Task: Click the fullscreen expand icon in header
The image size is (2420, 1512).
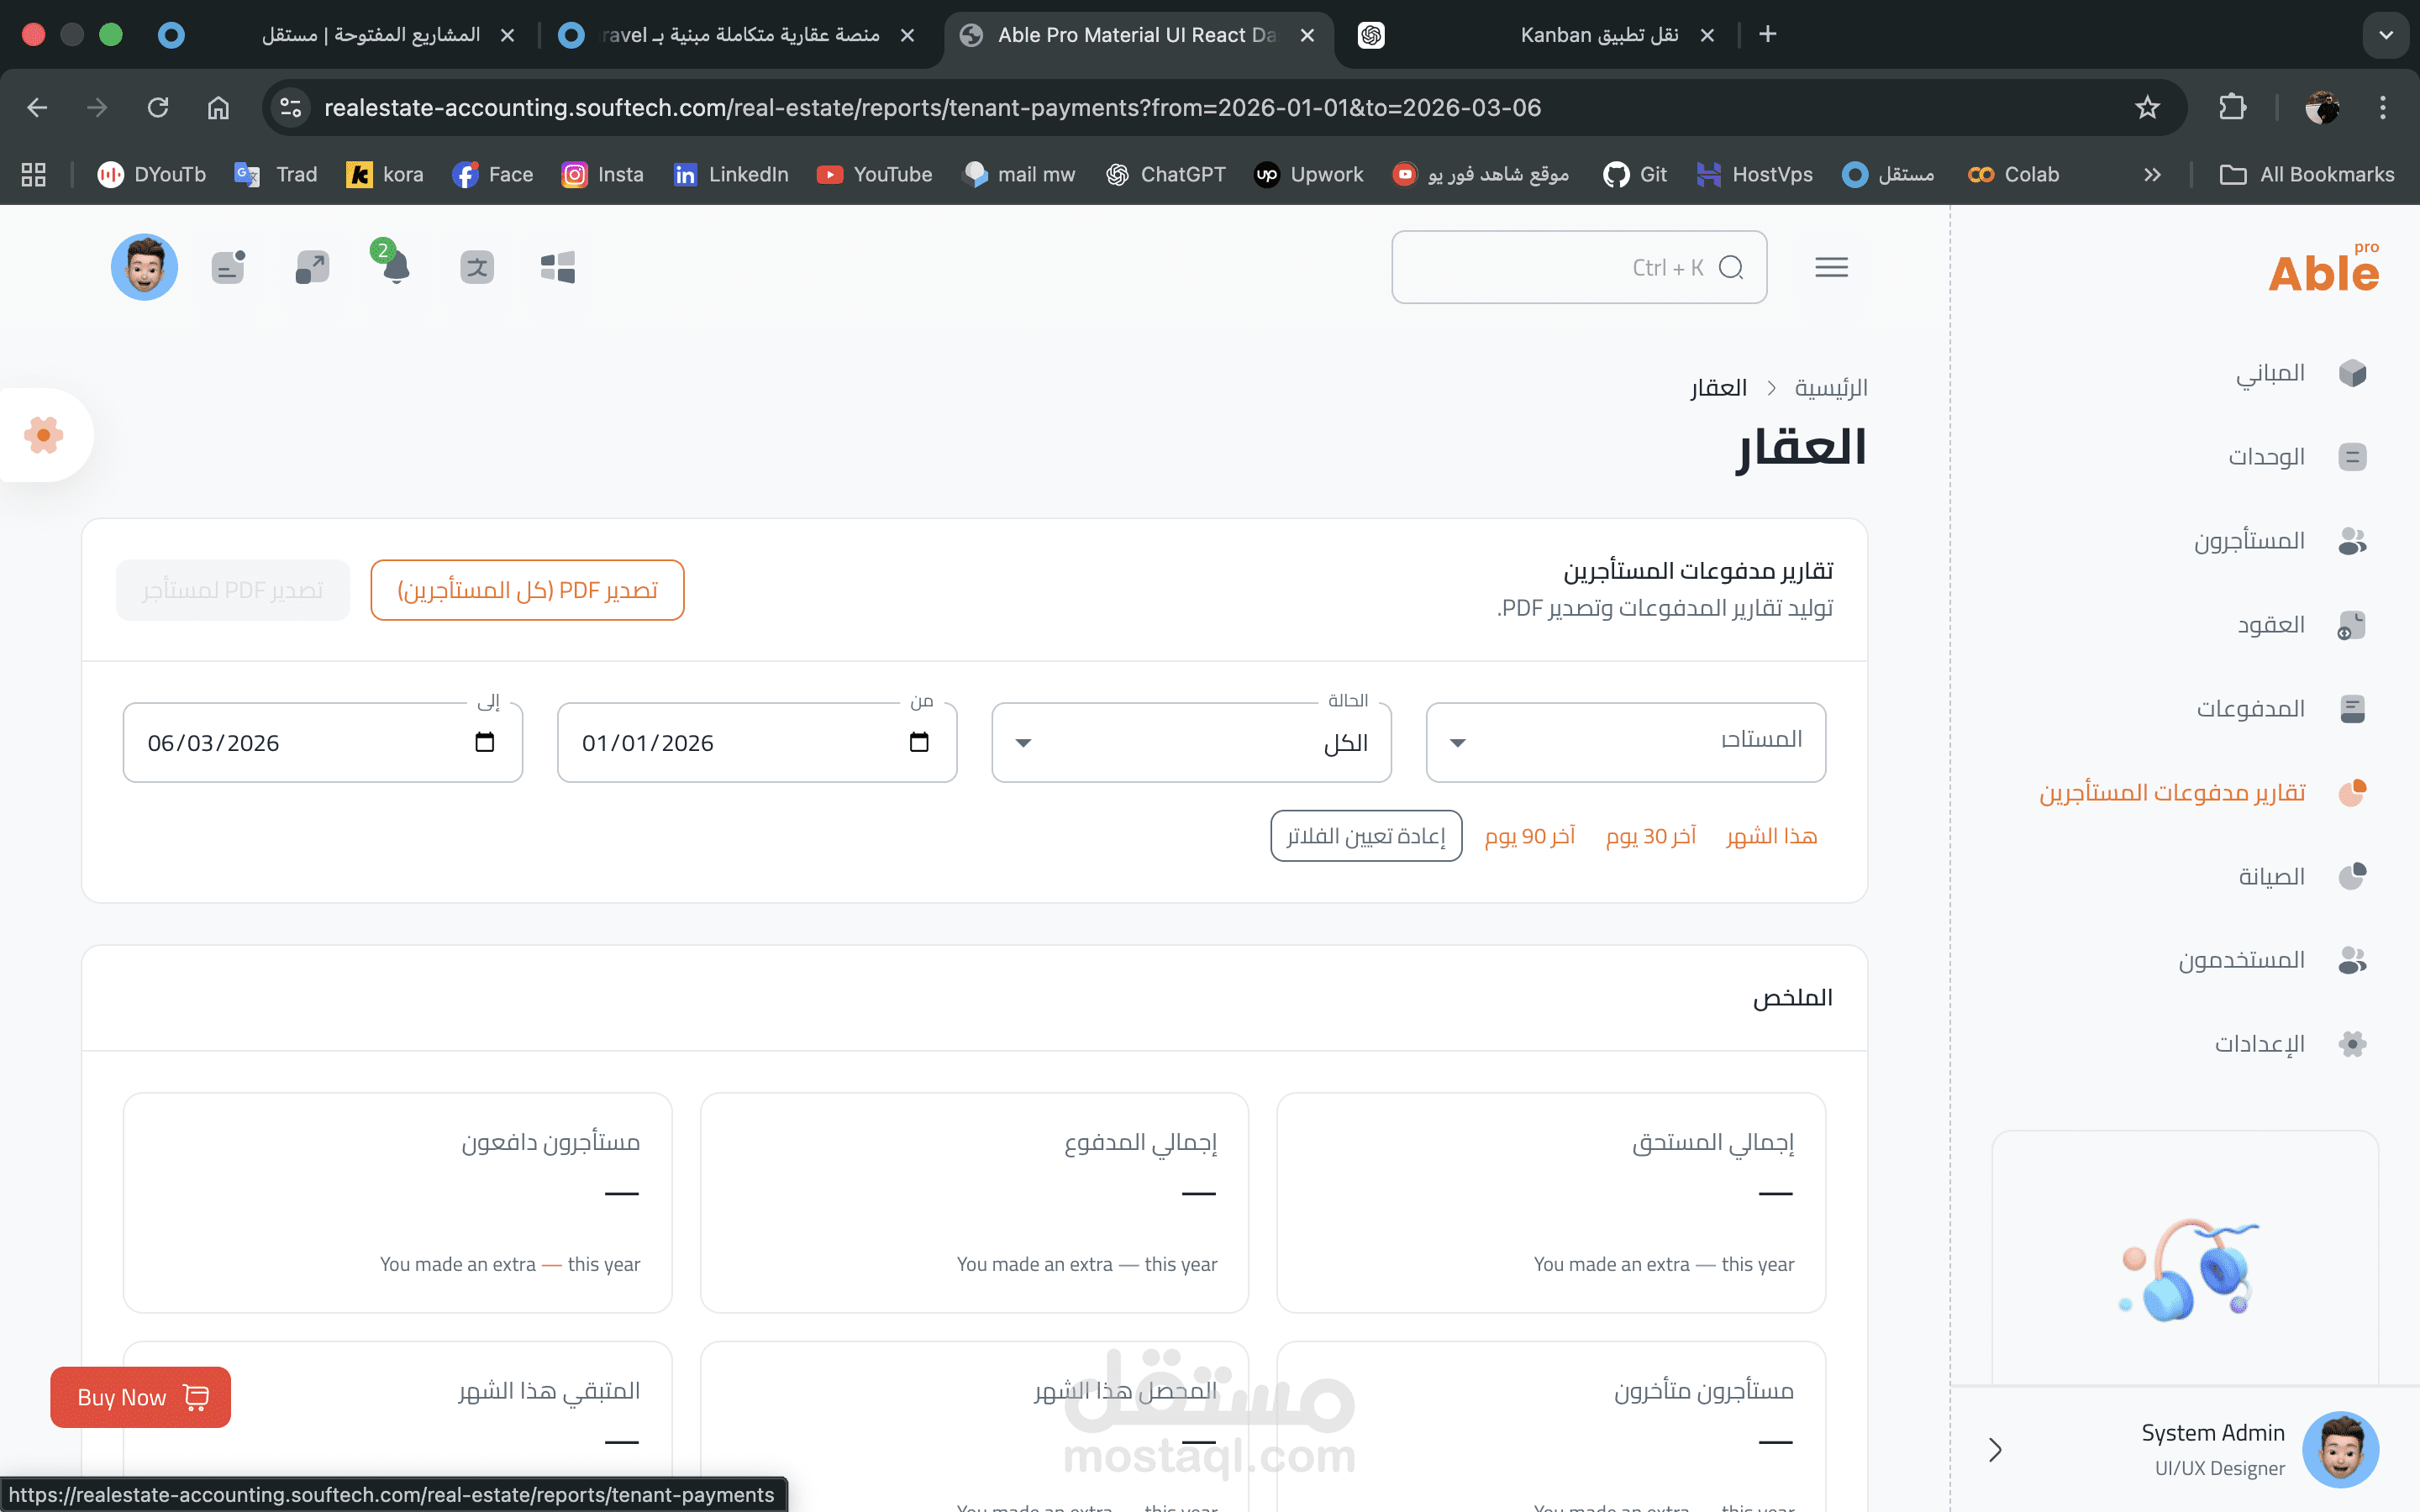Action: [312, 267]
